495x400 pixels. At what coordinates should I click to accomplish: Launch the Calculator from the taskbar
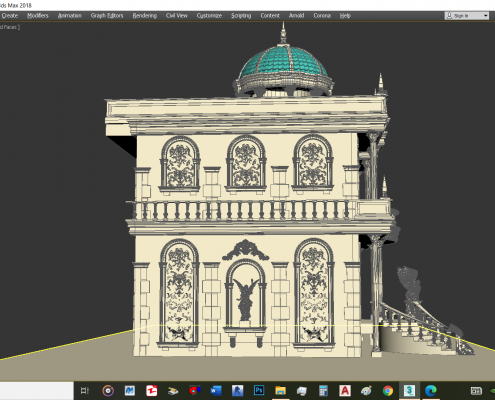click(x=323, y=390)
